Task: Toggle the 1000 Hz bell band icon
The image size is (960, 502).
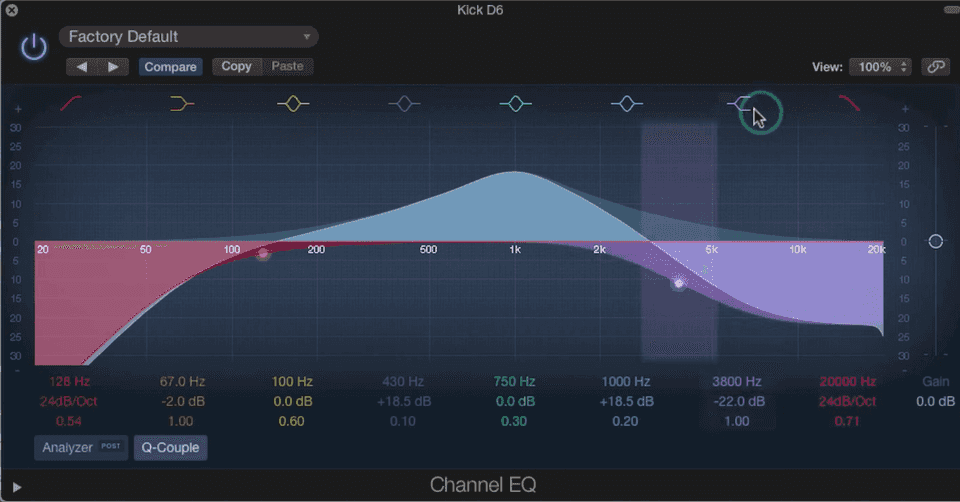Action: [x=626, y=103]
